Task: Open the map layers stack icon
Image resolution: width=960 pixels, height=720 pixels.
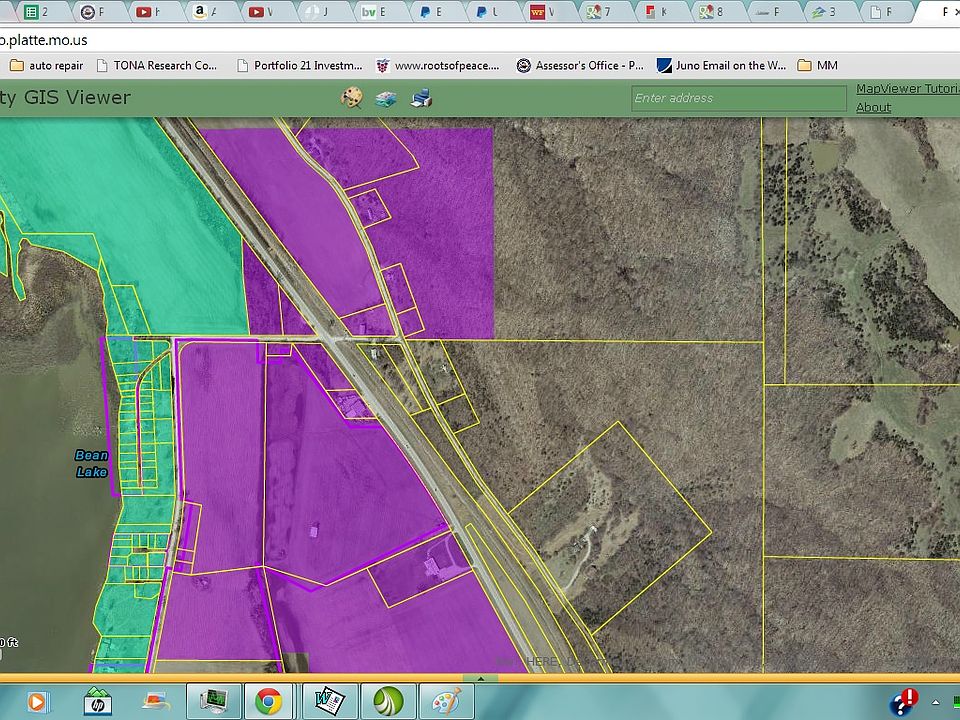Action: (386, 98)
